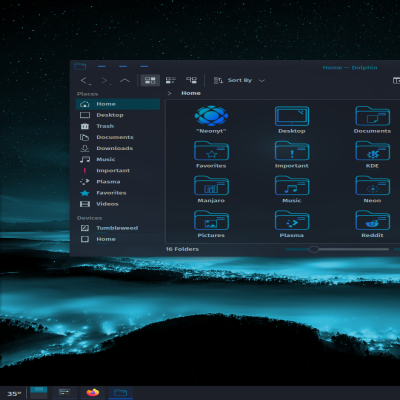The width and height of the screenshot is (400, 400).
Task: Open Plasma in the Places sidebar
Action: (x=118, y=182)
